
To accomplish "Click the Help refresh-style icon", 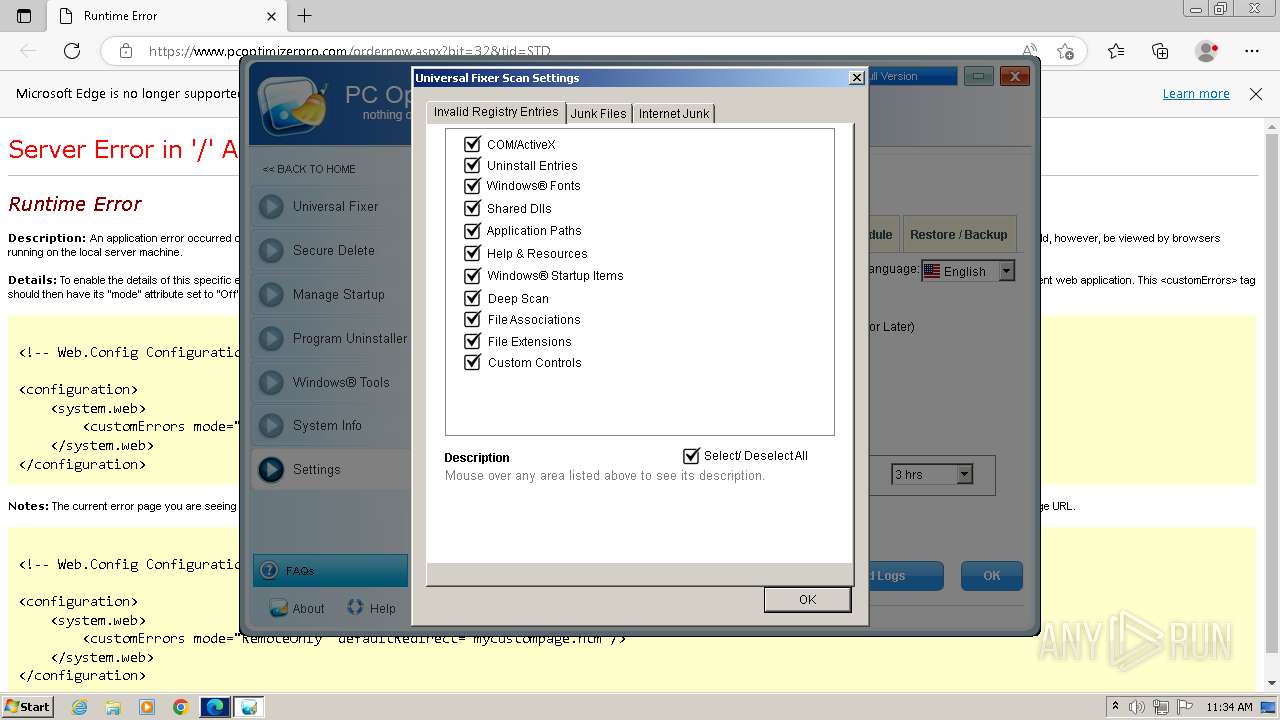I will [x=355, y=607].
